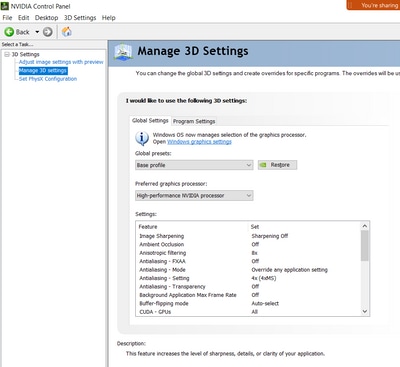
Task: Open the Windows graphics settings link
Action: (x=199, y=142)
